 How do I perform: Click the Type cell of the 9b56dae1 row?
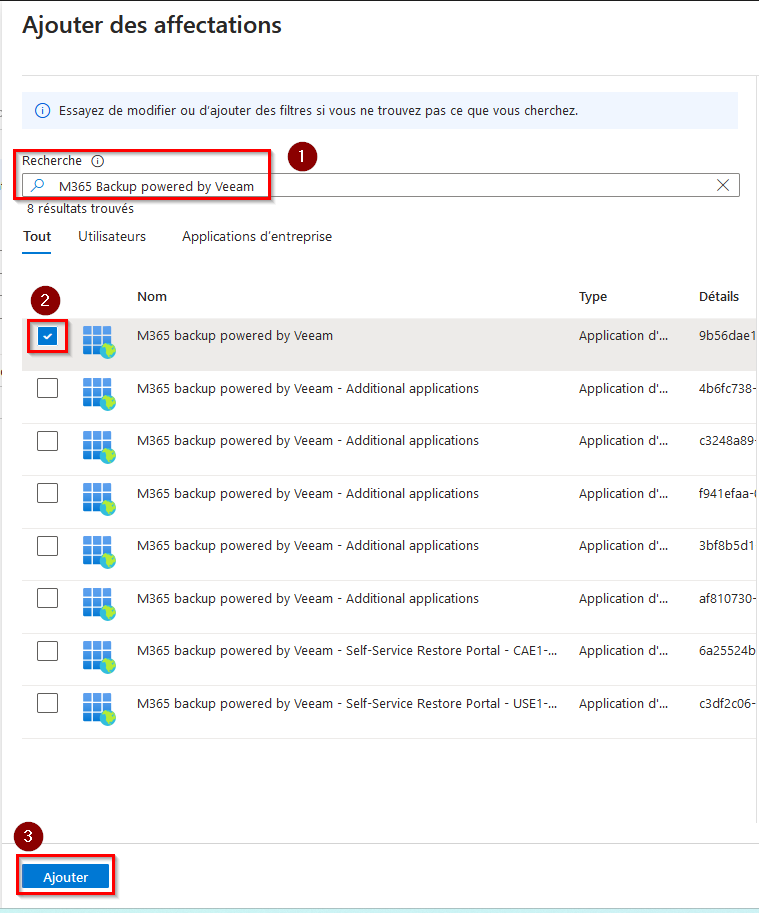623,335
